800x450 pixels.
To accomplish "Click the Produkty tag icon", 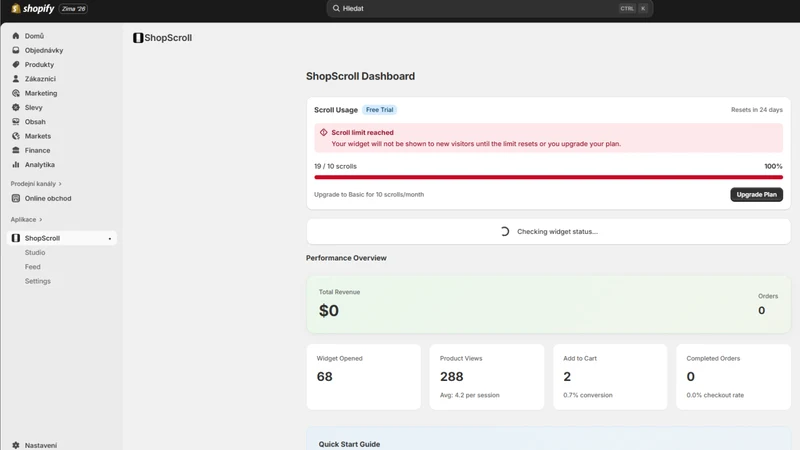I will 16,64.
